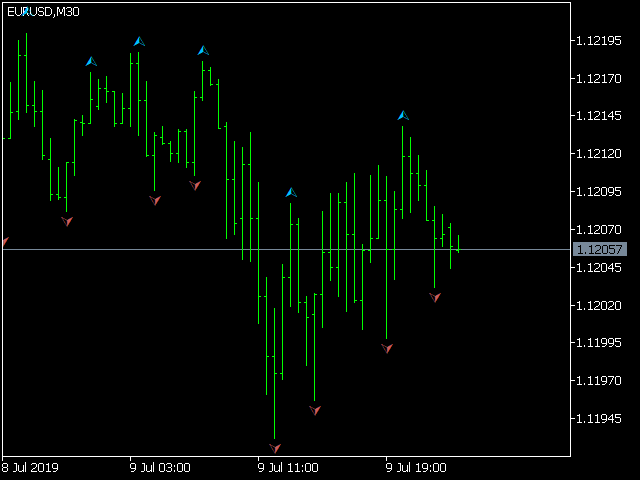Screen dimensions: 640x480
Task: Click the 1.12195 price scale label
Action: [598, 40]
